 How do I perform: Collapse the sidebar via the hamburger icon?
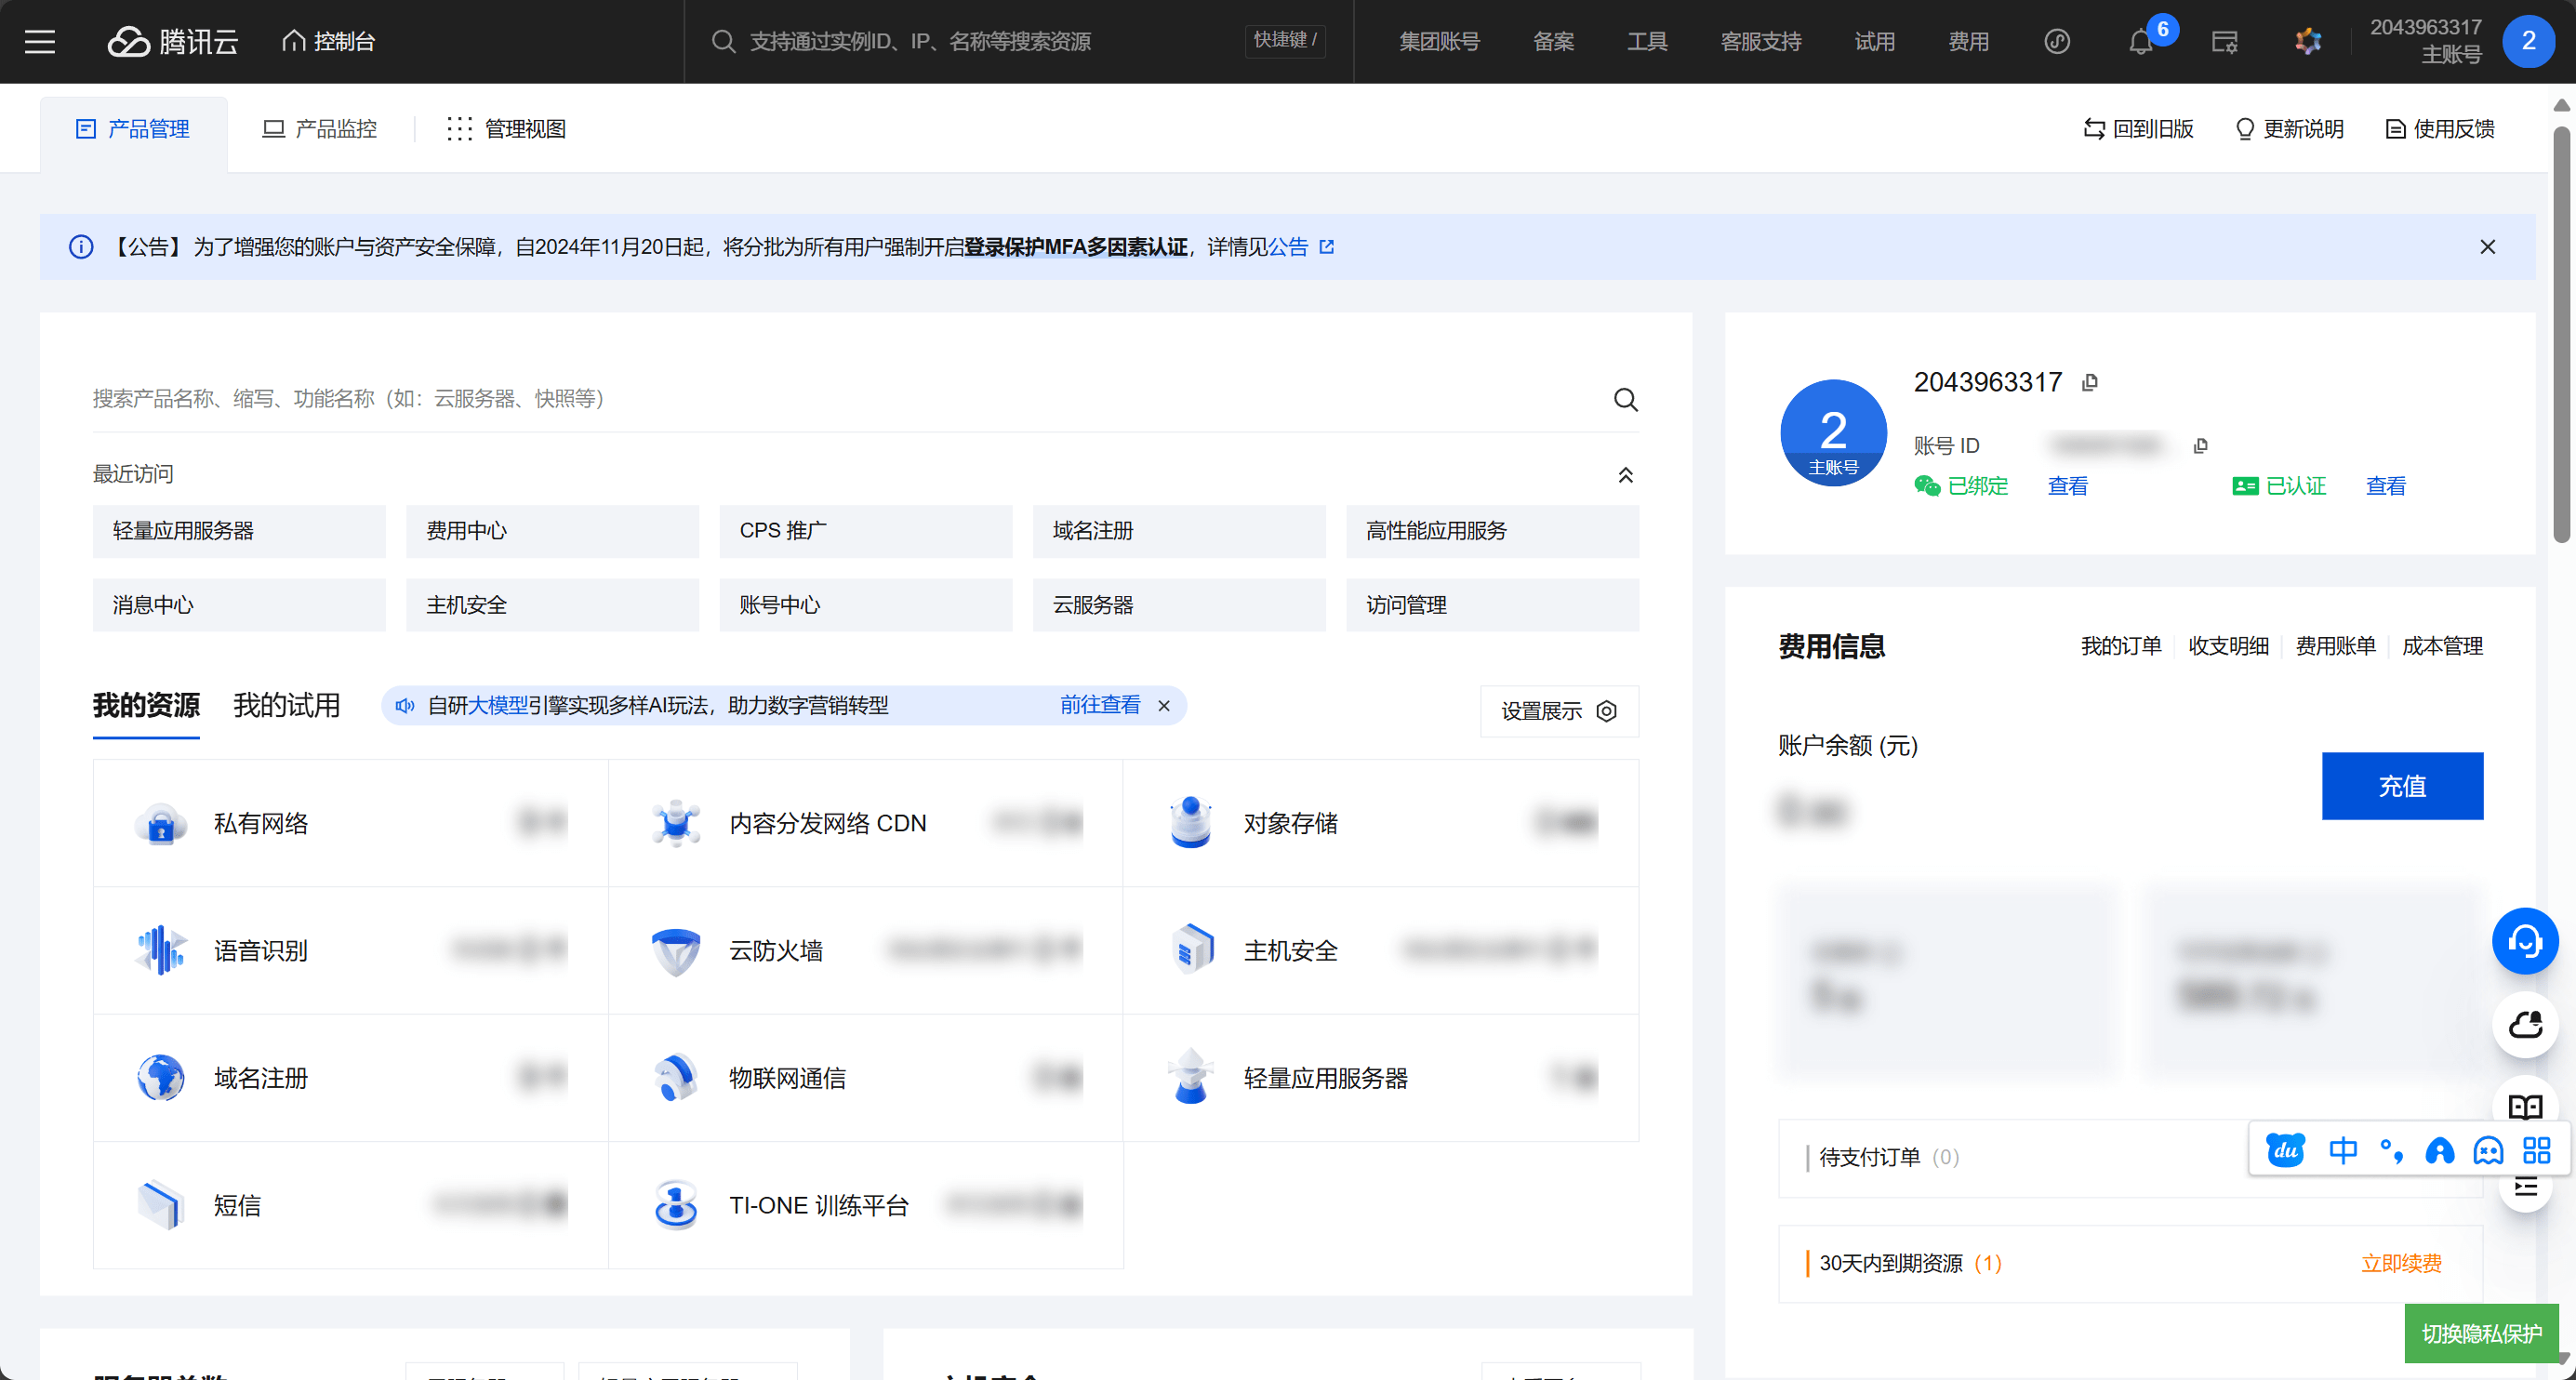[x=39, y=41]
